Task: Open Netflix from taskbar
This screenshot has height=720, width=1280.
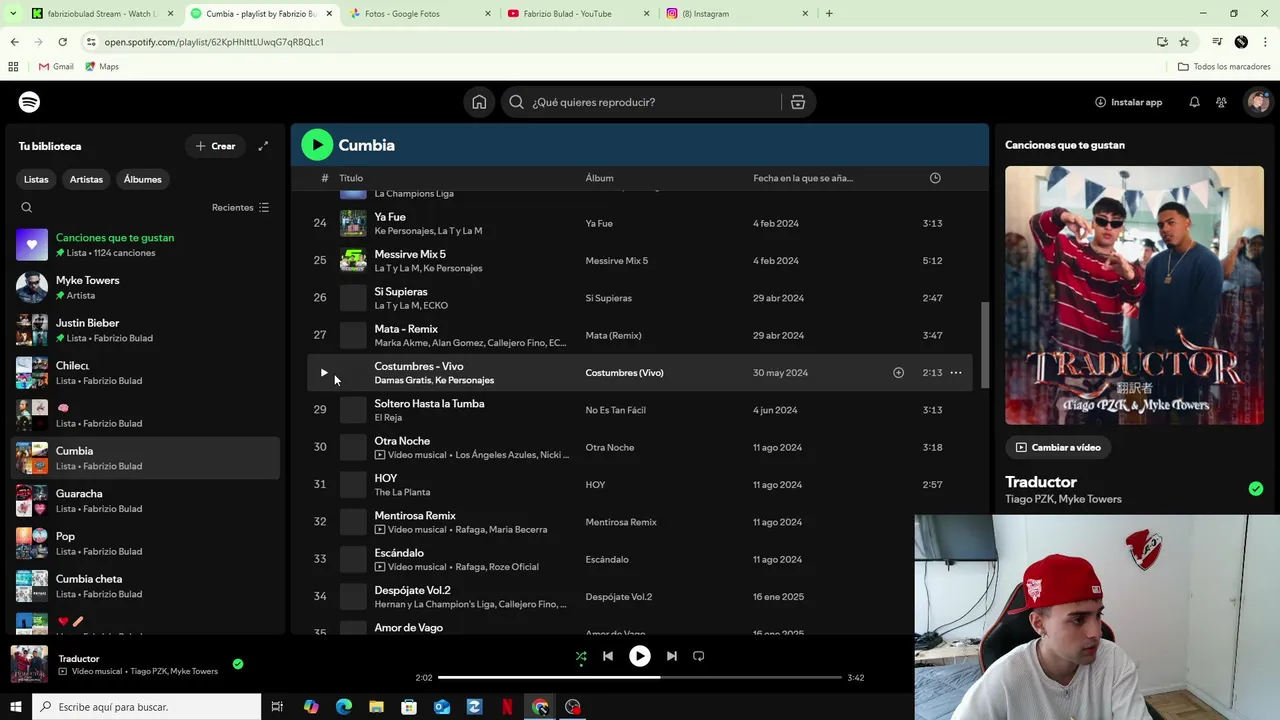Action: click(x=507, y=707)
